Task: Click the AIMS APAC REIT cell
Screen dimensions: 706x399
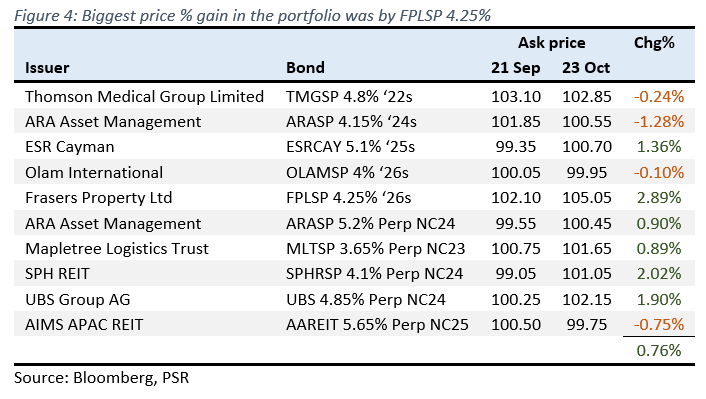Action: (x=84, y=325)
